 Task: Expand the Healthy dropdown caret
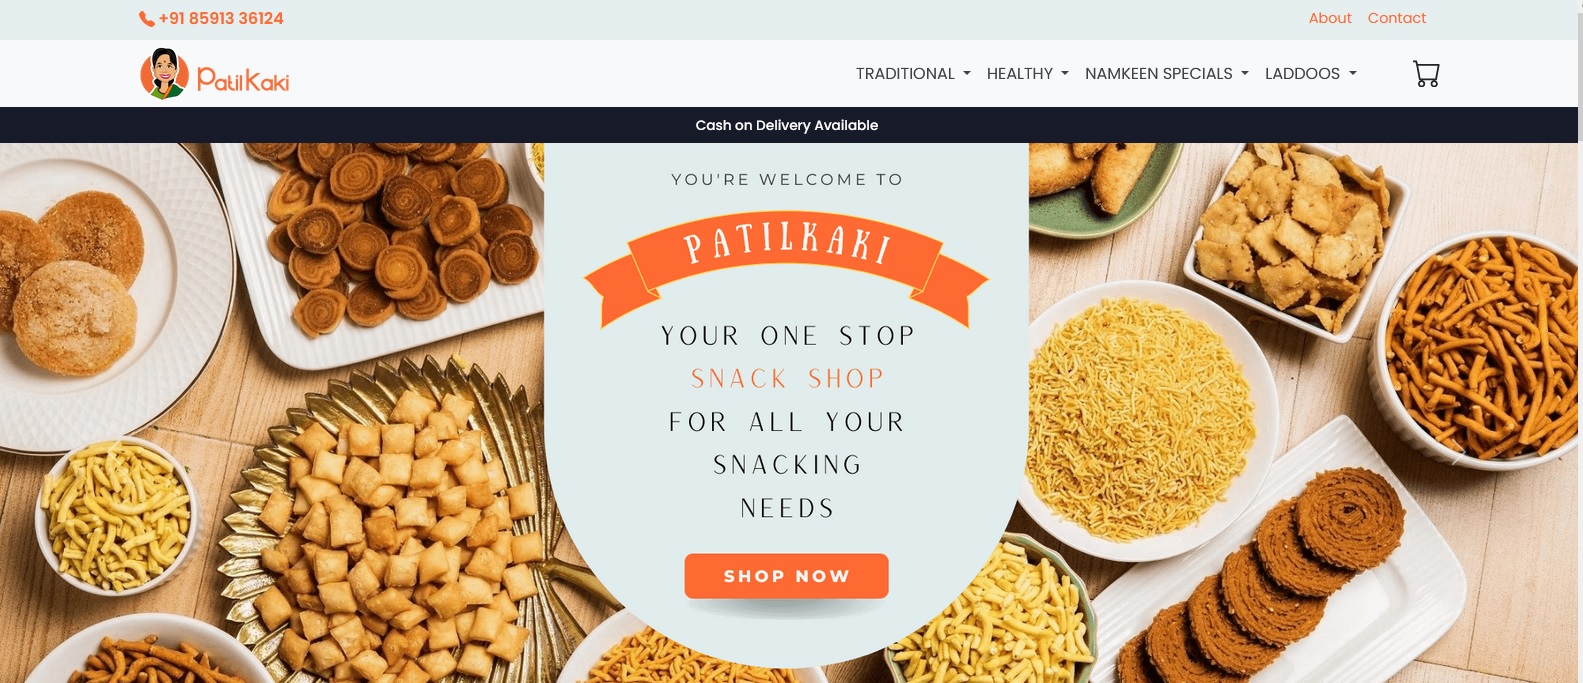1065,74
